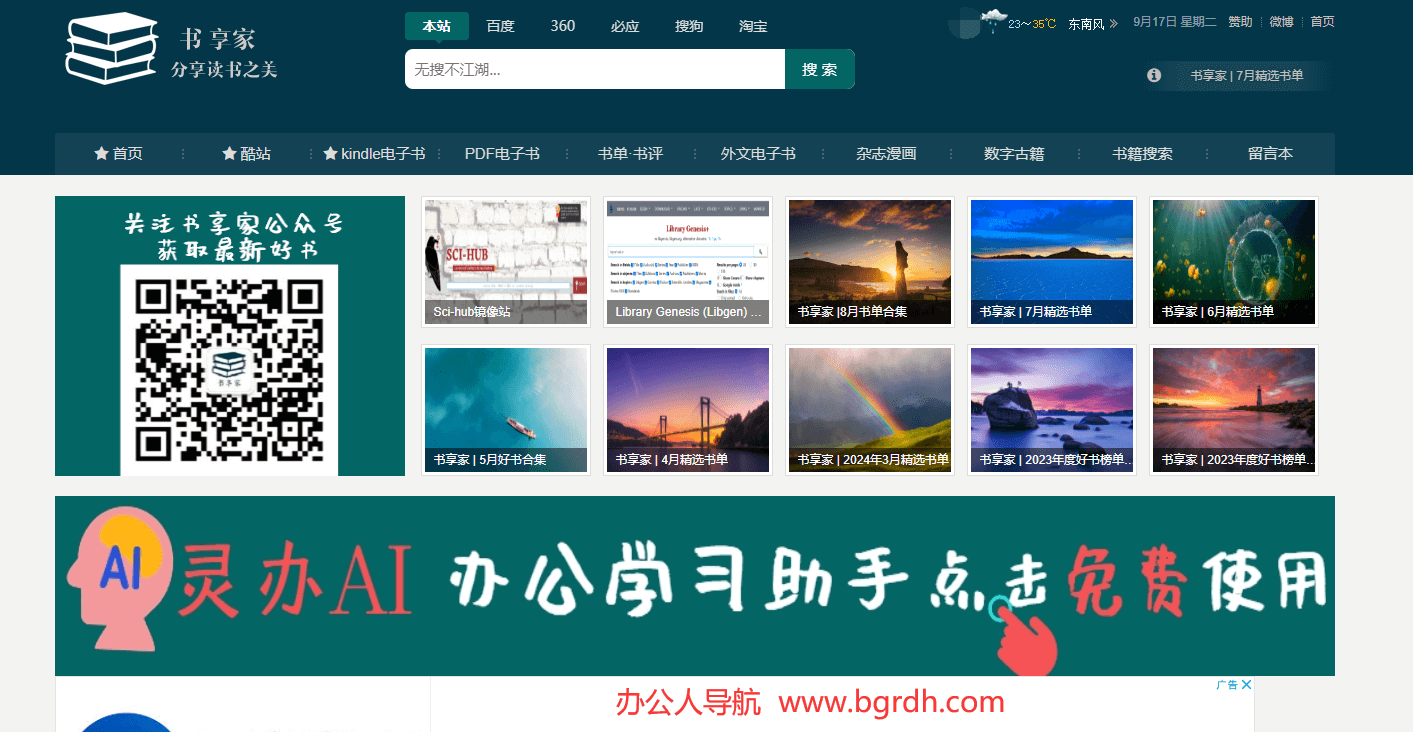Open the 2024年3月精选书单 rainbow thumbnail

pos(870,410)
